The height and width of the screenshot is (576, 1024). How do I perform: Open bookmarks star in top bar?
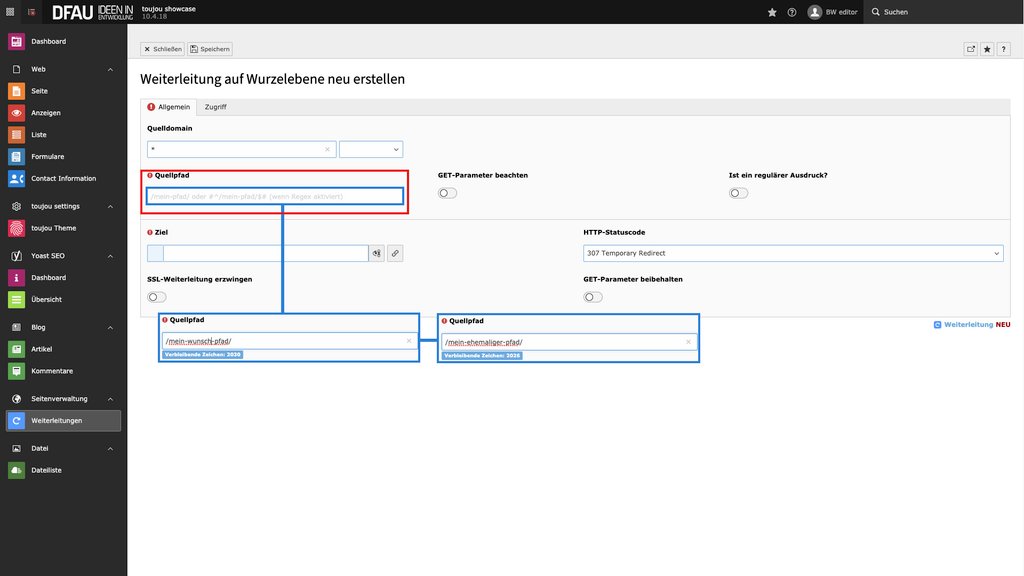tap(771, 12)
